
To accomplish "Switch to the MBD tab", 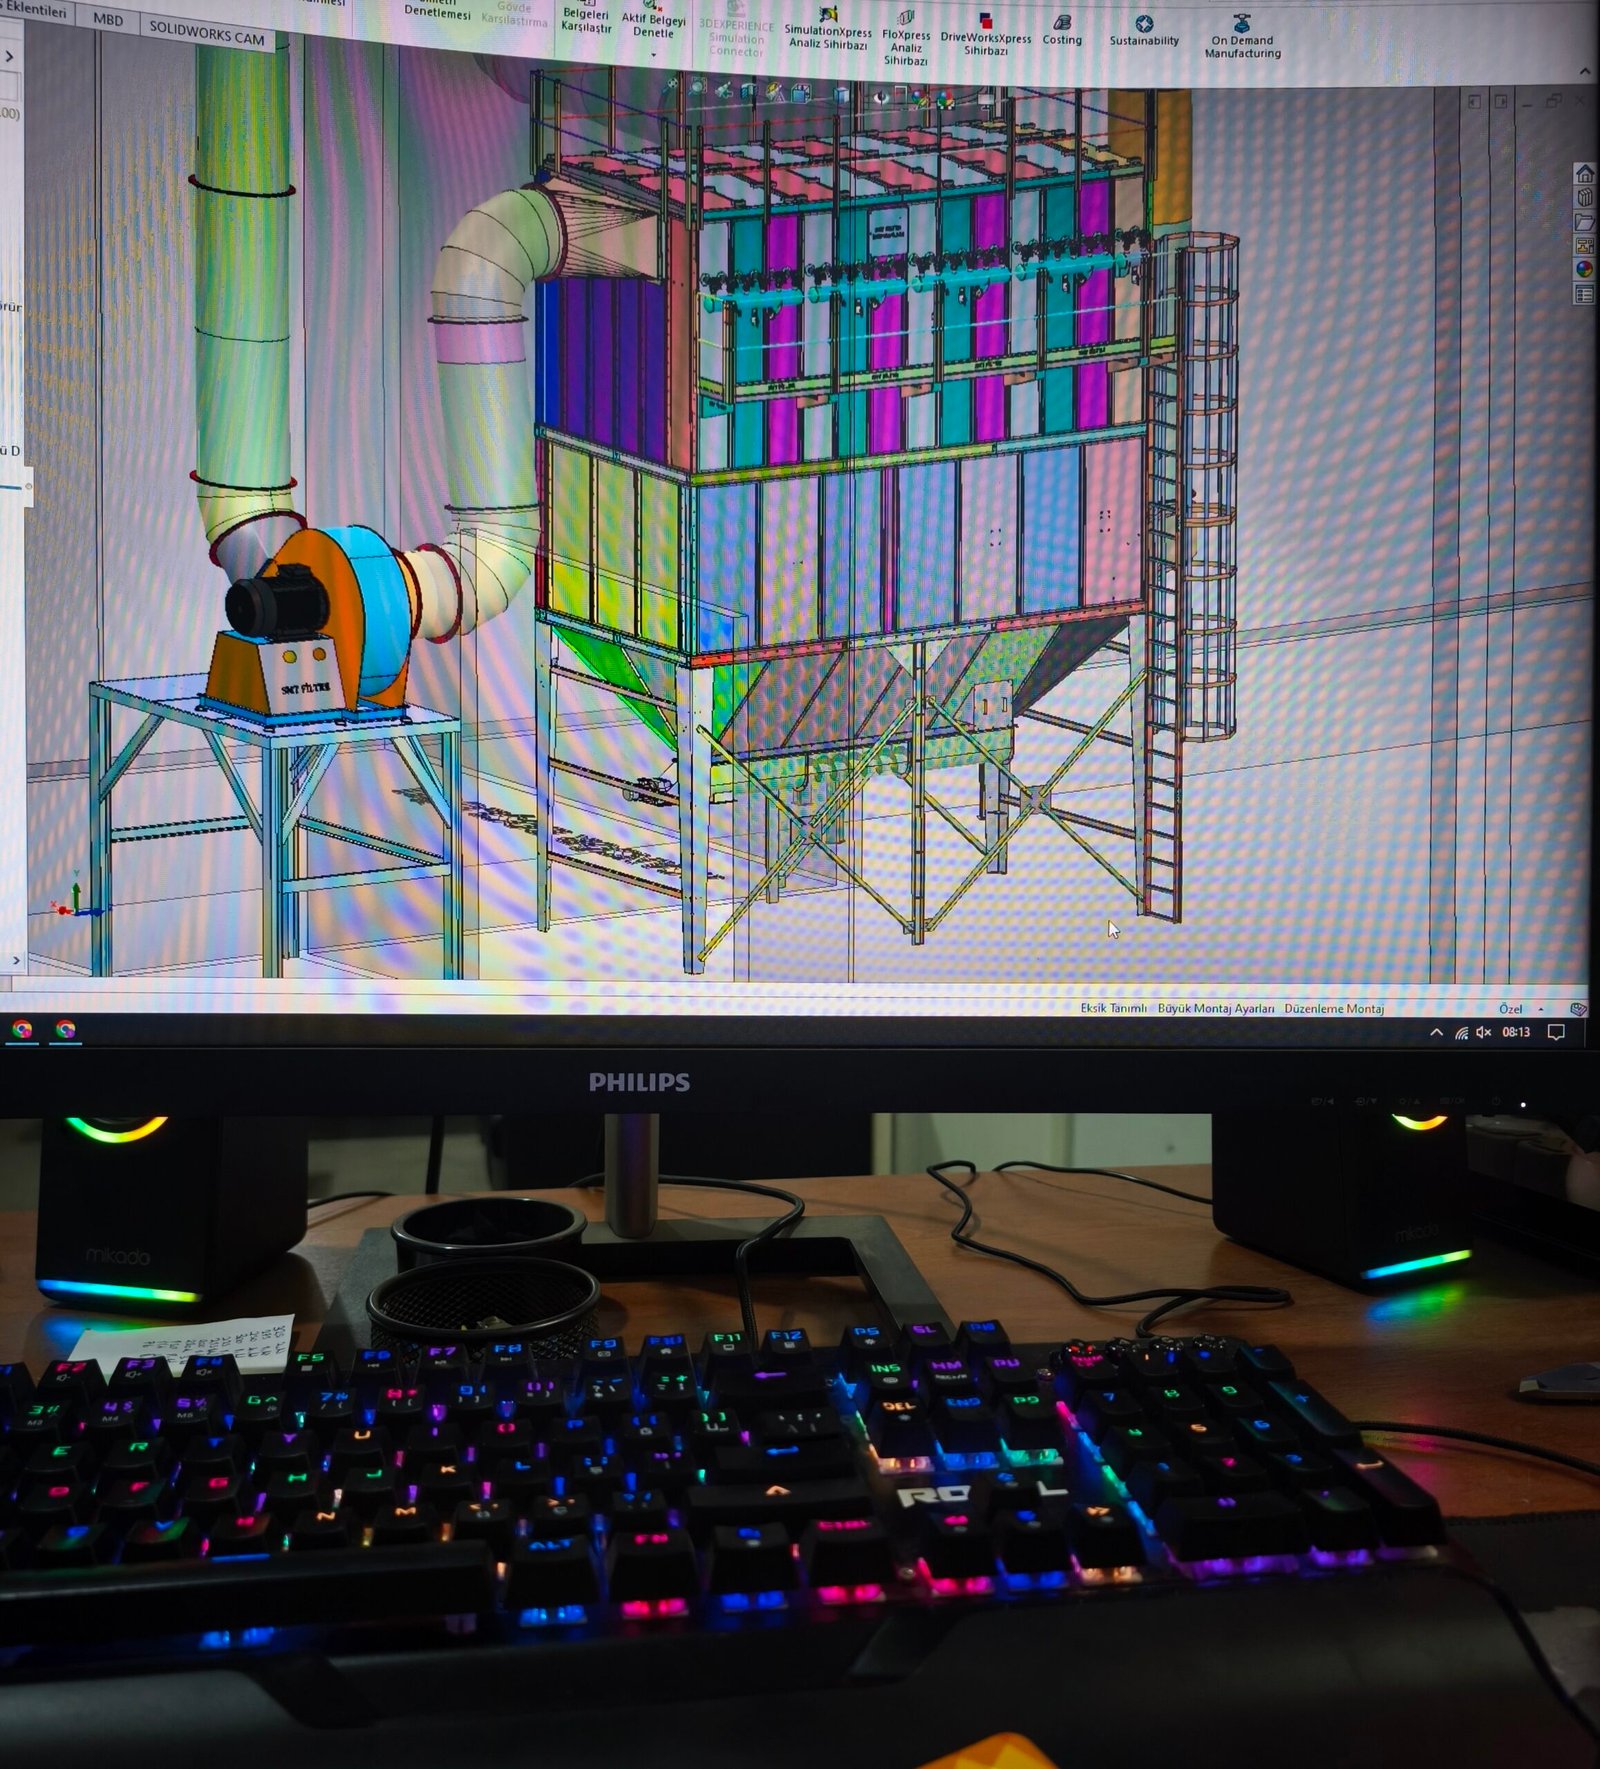I will coord(108,20).
